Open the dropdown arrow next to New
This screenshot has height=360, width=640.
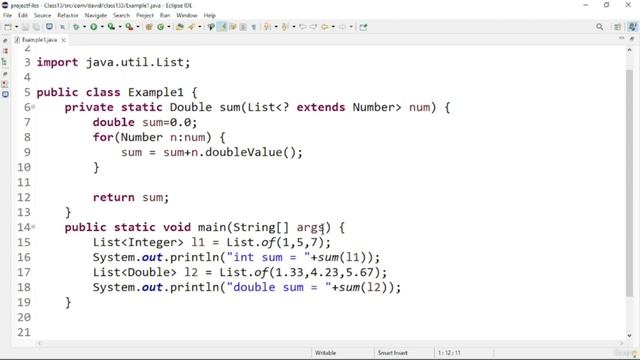click(17, 27)
